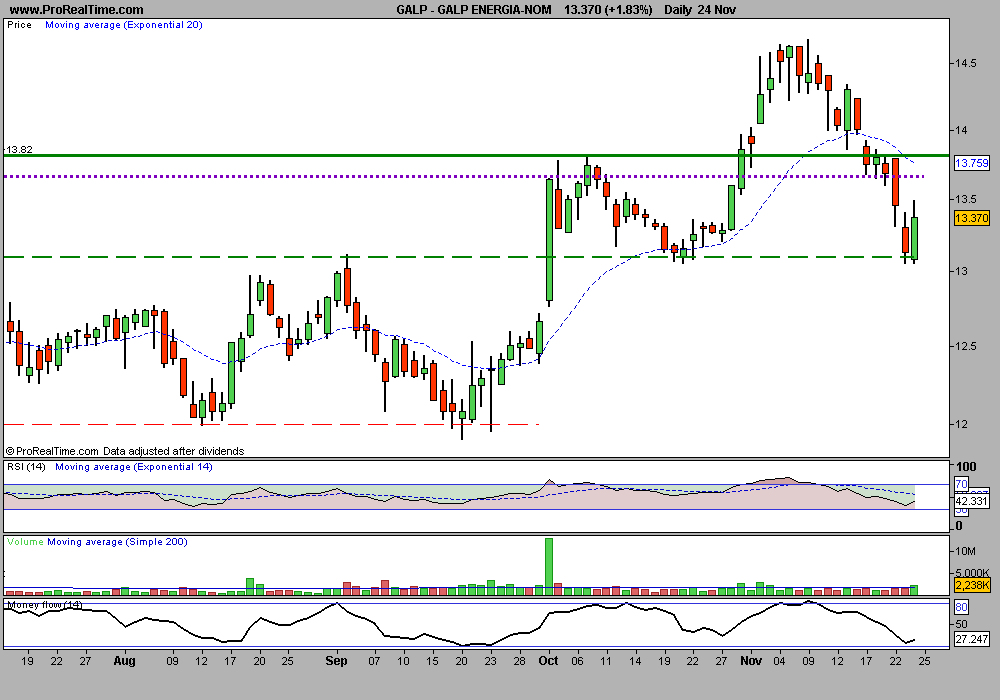Click the 27.247 Money flow value tag
1000x700 pixels.
click(x=971, y=639)
